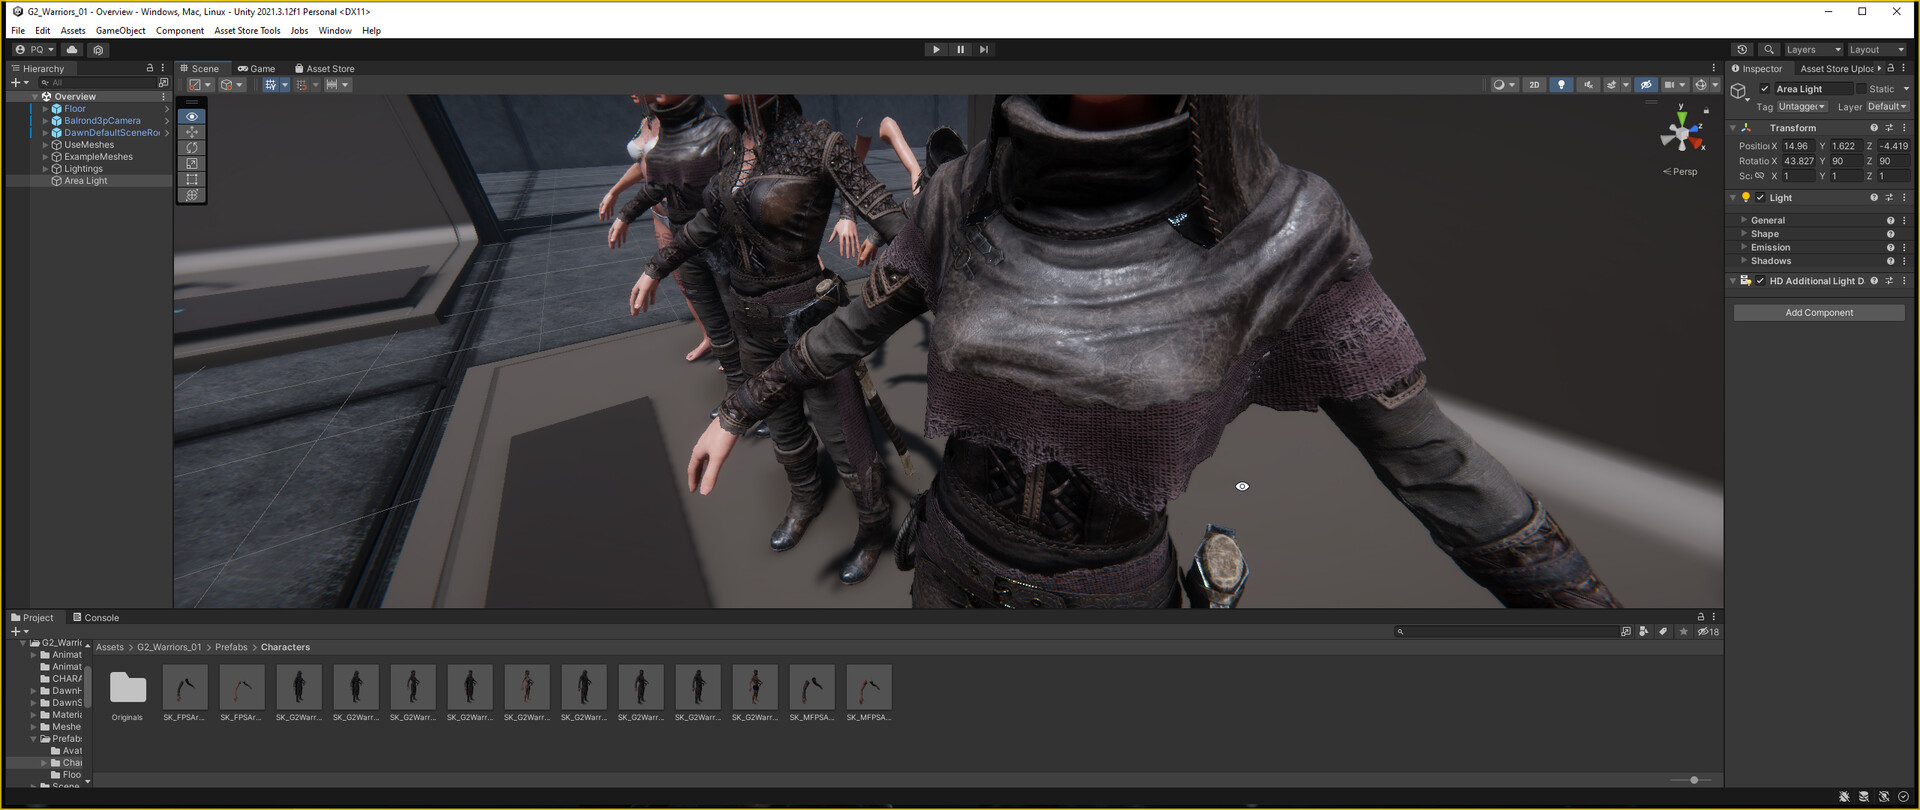Open Light component more options menu

(1904, 198)
